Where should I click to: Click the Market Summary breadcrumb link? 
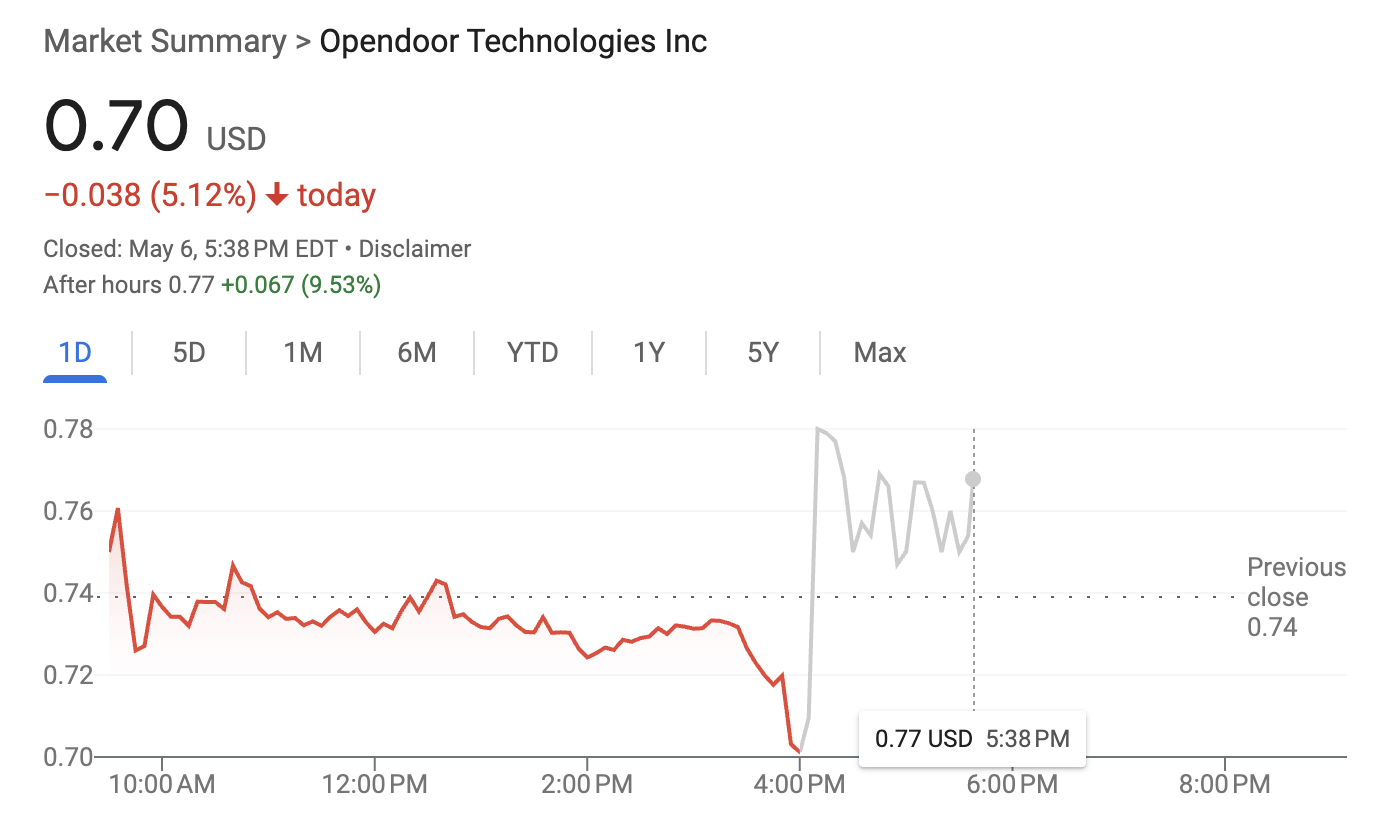[x=165, y=42]
